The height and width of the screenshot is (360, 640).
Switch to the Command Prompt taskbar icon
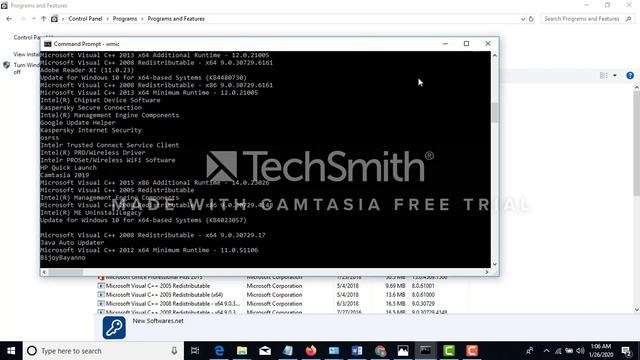click(x=426, y=351)
